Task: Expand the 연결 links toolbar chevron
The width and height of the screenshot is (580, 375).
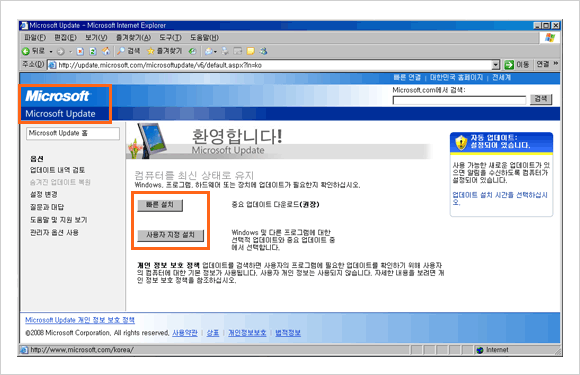Action: tap(555, 64)
